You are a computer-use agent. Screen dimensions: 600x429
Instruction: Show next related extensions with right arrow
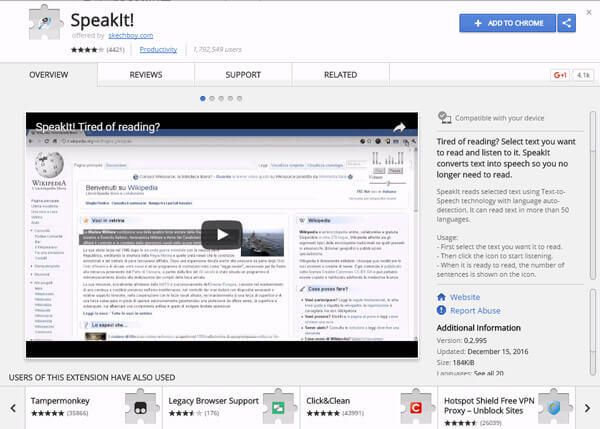click(587, 408)
